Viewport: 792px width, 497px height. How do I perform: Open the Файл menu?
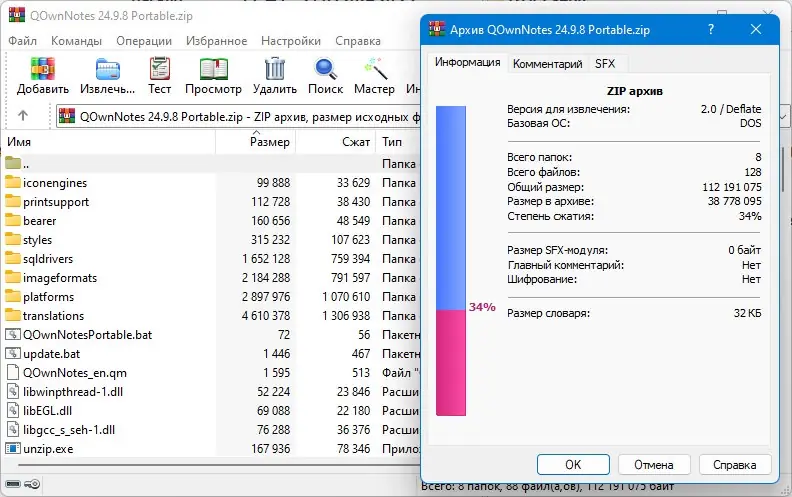pyautogui.click(x=22, y=41)
